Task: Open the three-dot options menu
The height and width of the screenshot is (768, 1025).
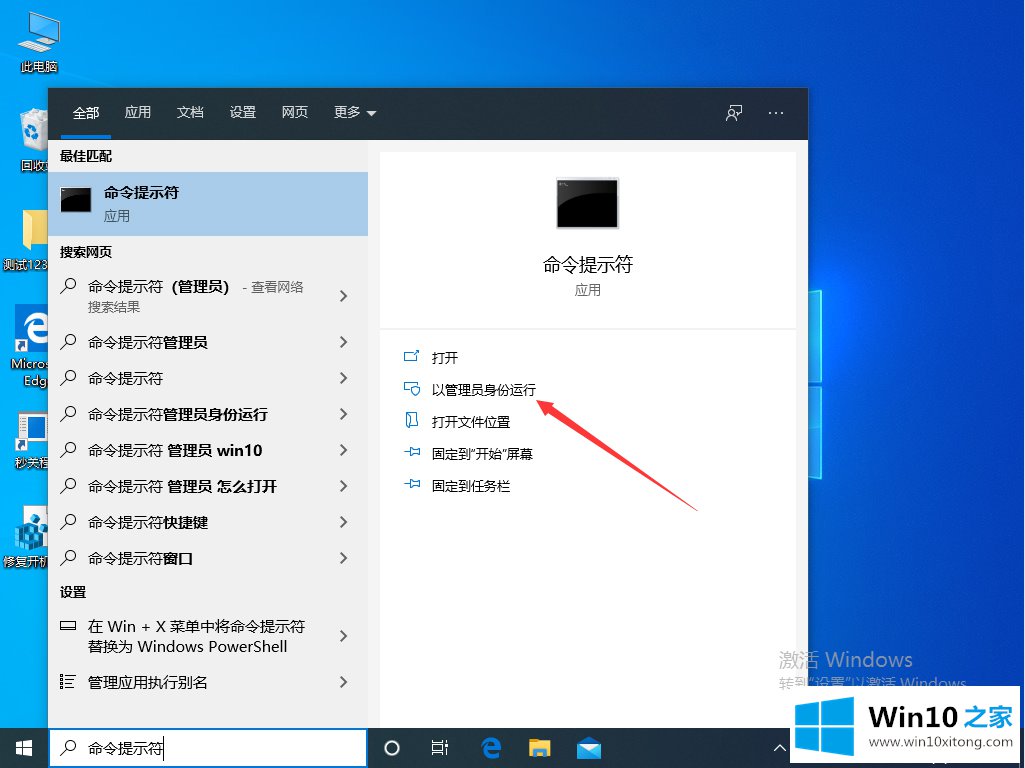Action: point(776,113)
